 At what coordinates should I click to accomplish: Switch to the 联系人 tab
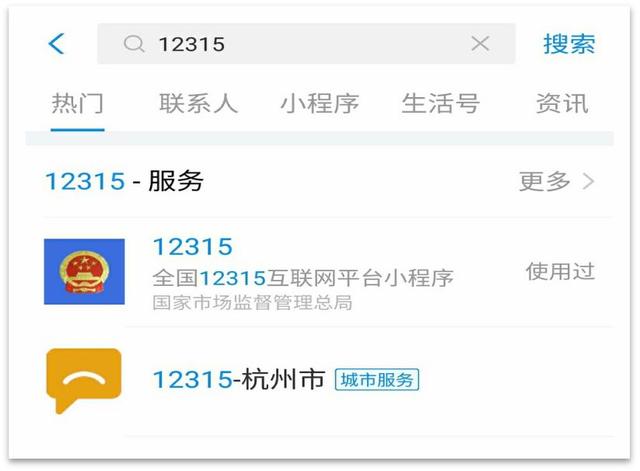[198, 104]
